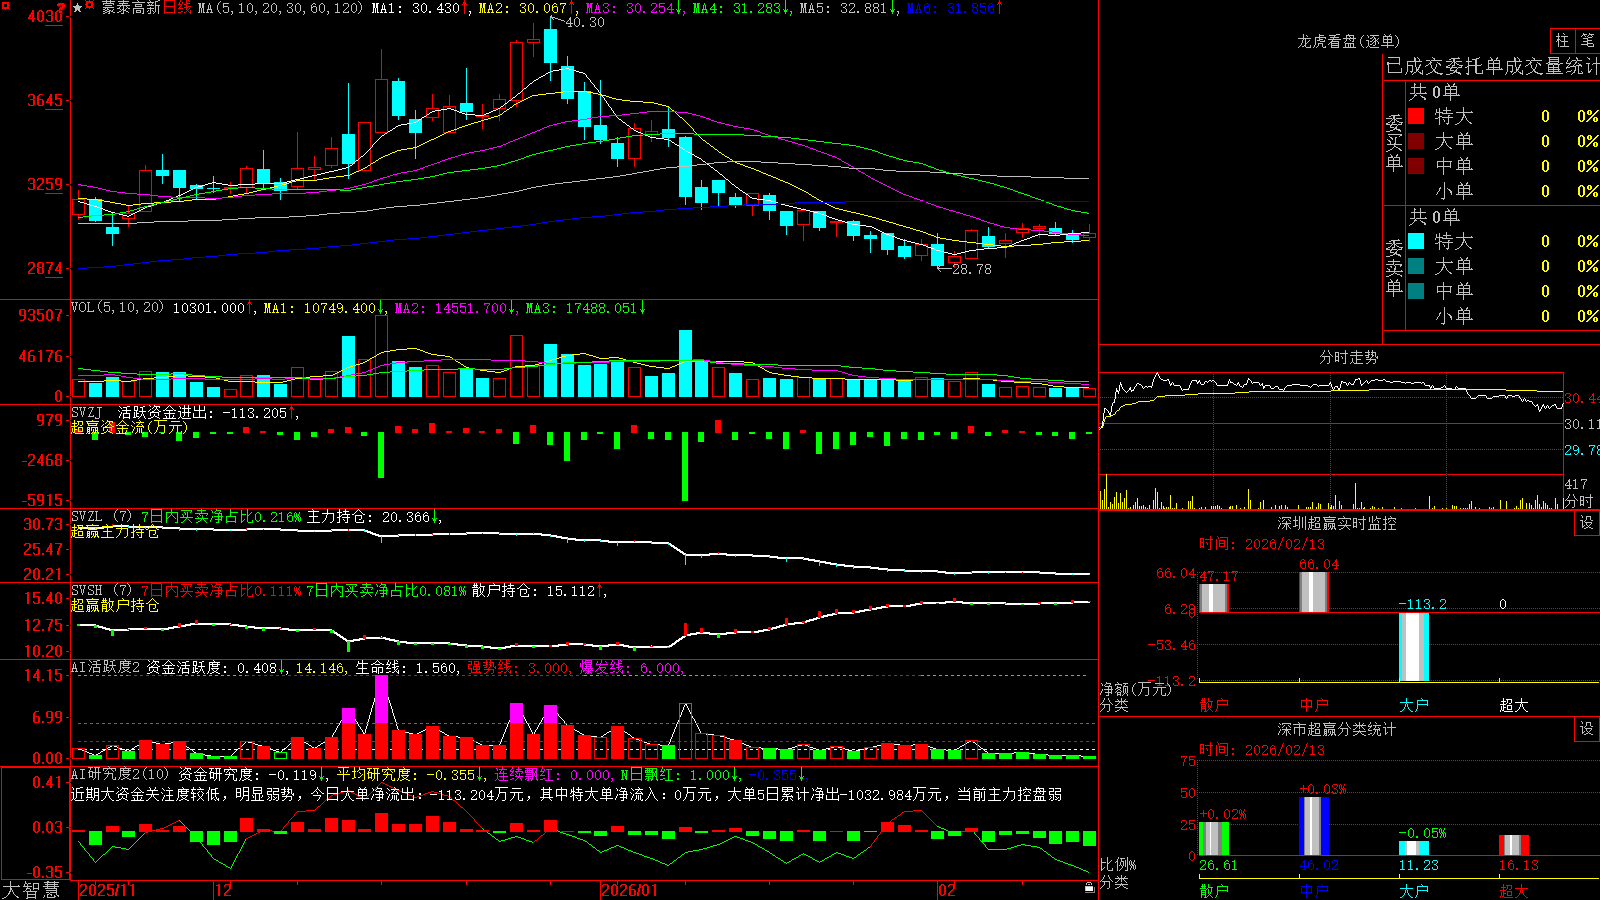Click the 已成交委托单成交量统计 header
Screen dimensions: 1600x900
[1492, 66]
